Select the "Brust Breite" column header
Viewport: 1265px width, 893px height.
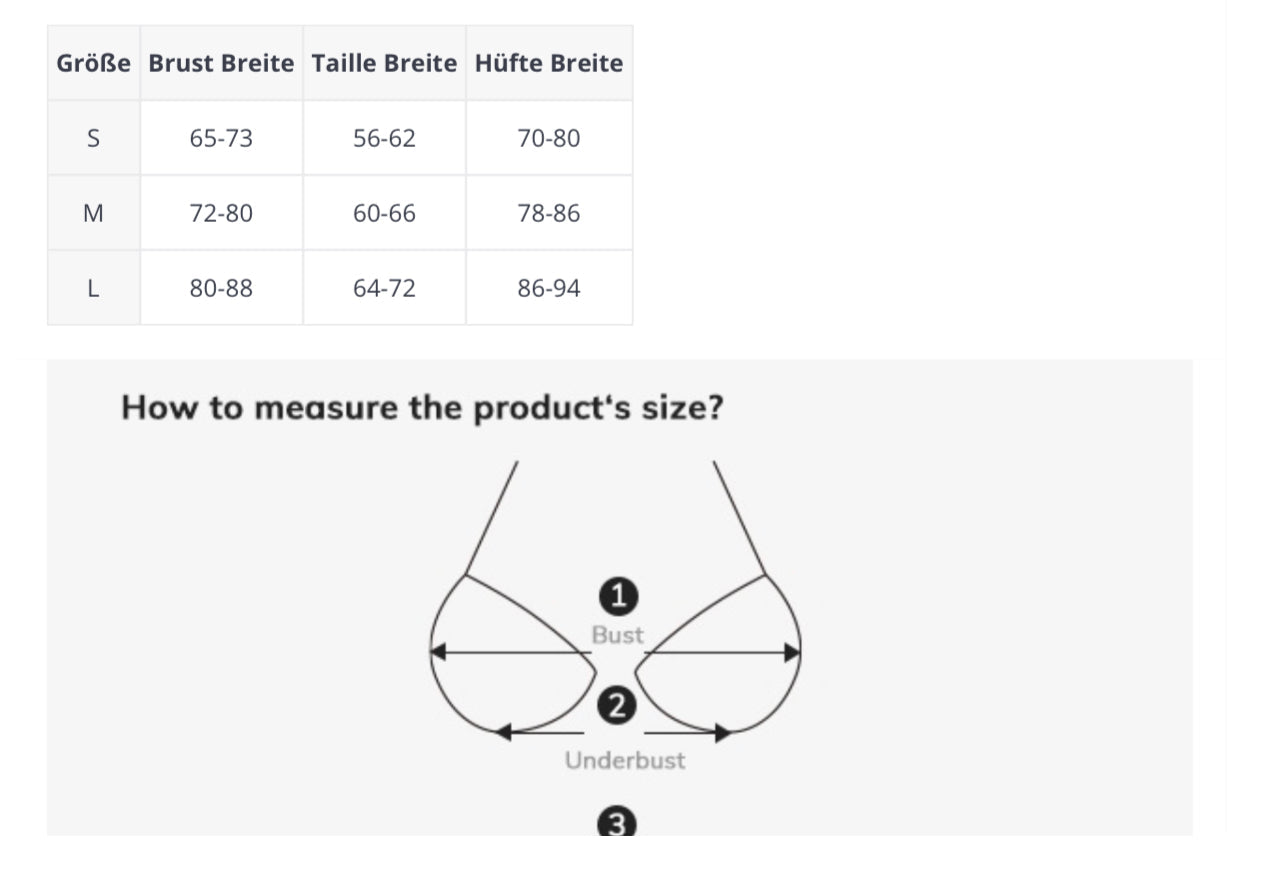pyautogui.click(x=221, y=63)
